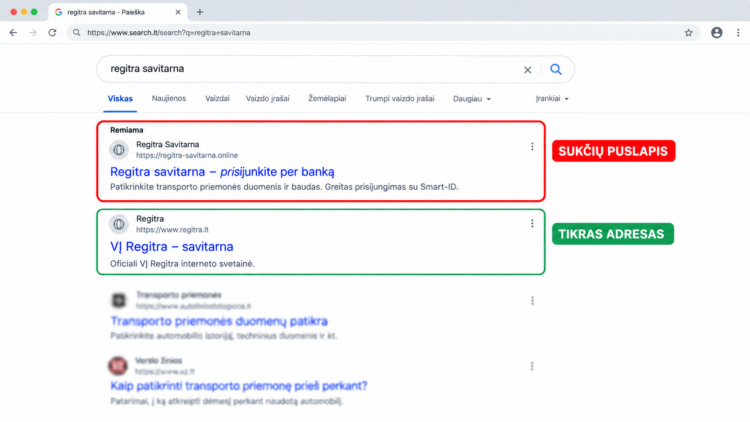Switch to the Naujienos tab
Viewport: 750px width, 422px height.
click(169, 99)
